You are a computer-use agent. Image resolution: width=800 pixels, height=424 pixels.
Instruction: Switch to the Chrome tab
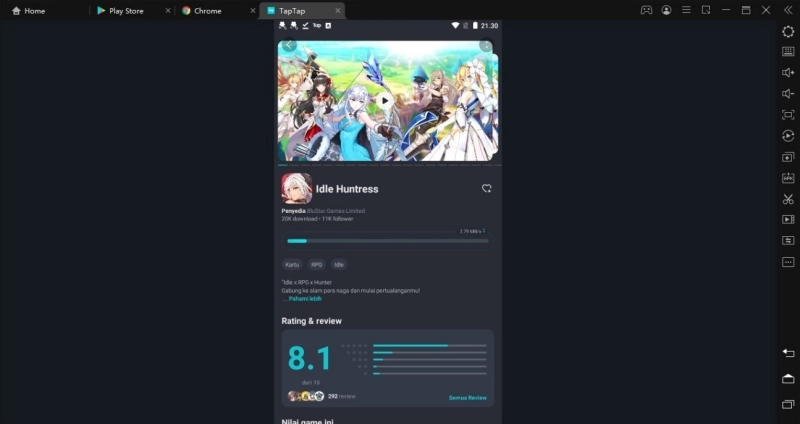click(202, 11)
